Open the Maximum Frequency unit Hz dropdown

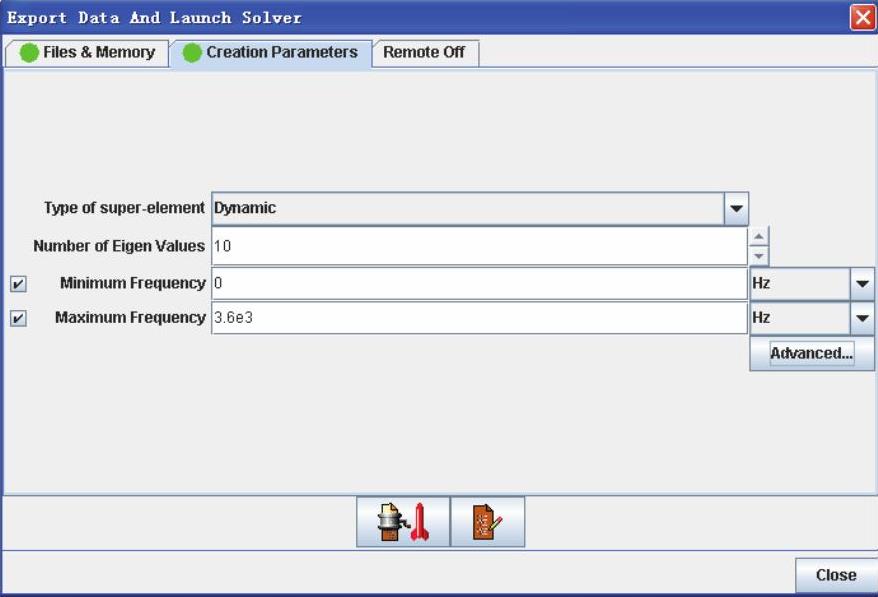point(862,318)
